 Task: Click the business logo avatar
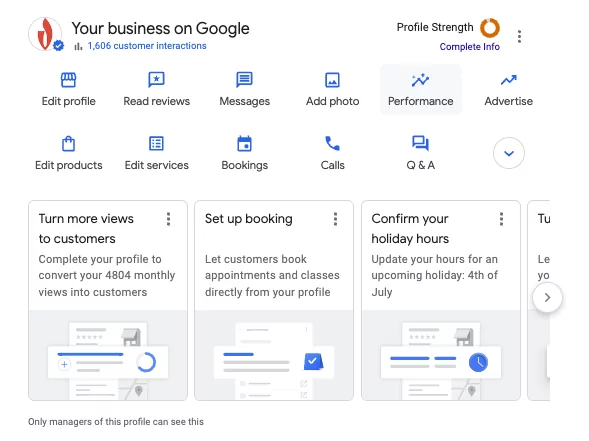(x=45, y=34)
